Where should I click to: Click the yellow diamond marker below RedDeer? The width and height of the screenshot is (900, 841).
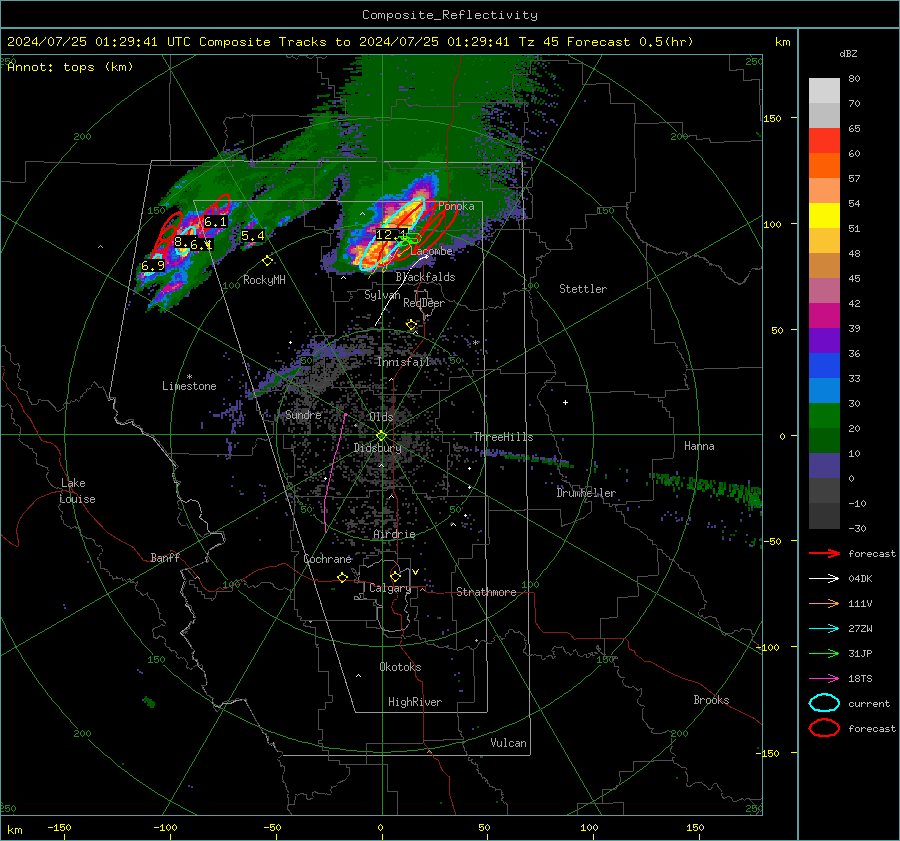[411, 325]
